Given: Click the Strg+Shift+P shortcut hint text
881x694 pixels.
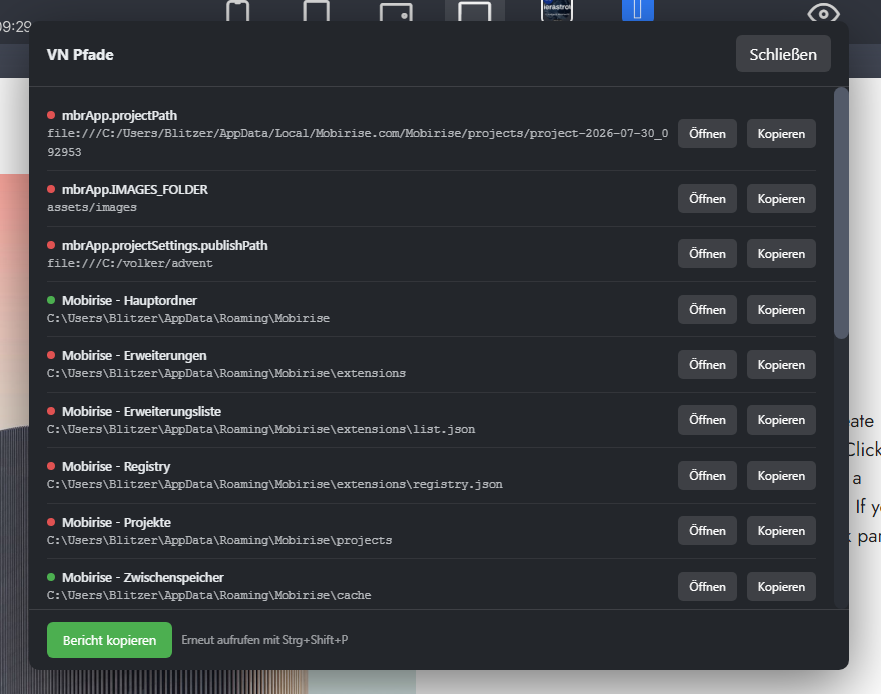Looking at the screenshot, I should coord(265,639).
